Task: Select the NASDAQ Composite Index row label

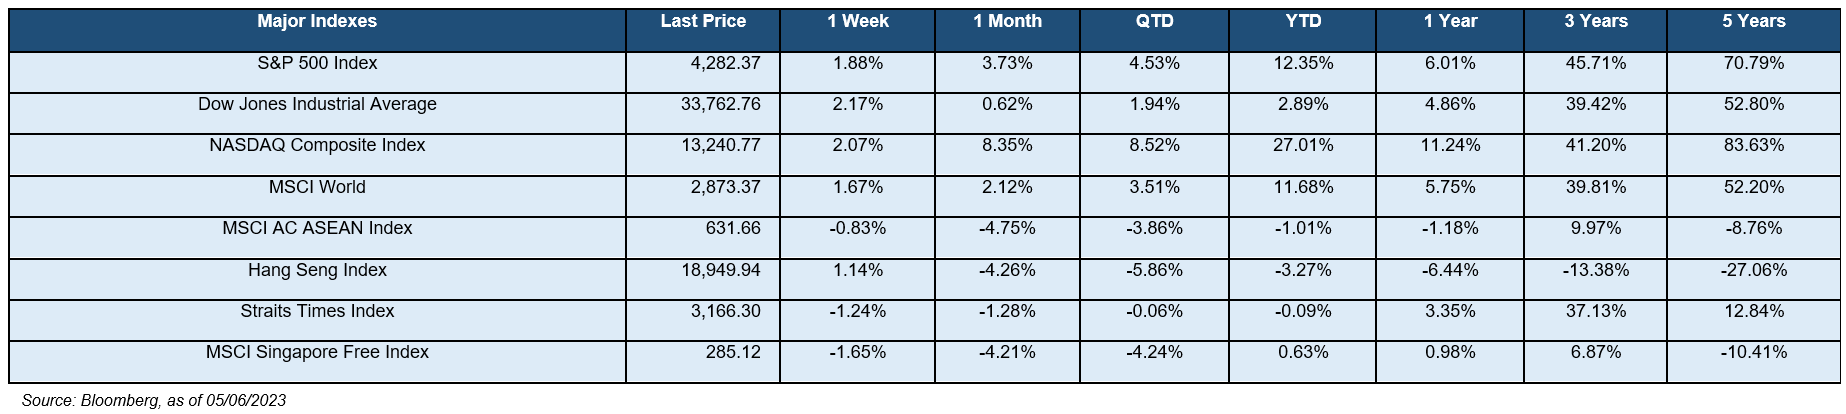Action: [x=317, y=145]
